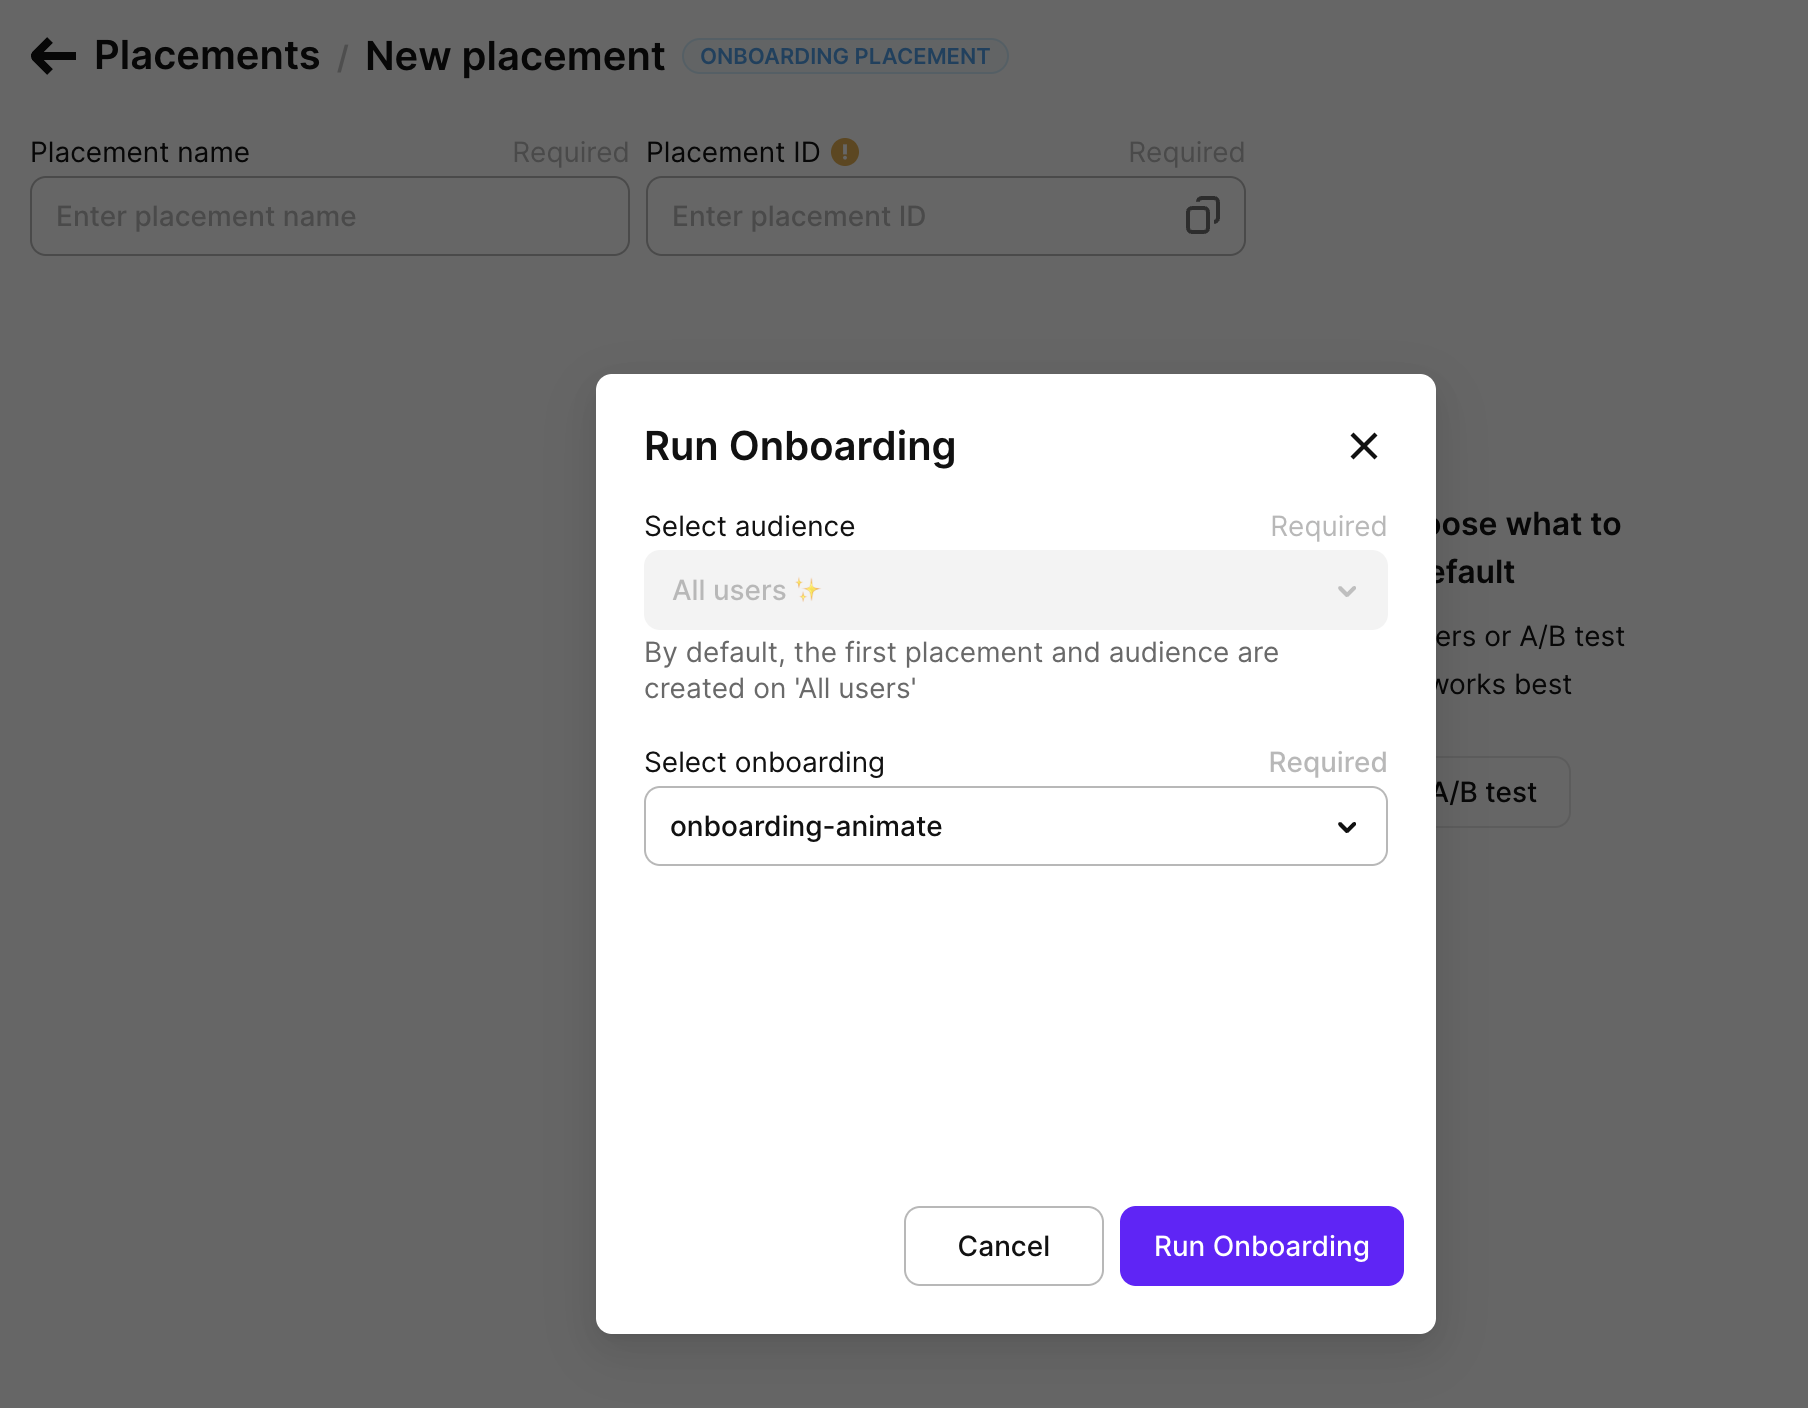This screenshot has height=1408, width=1808.
Task: Expand the chevron on the audience selector
Action: [1347, 590]
